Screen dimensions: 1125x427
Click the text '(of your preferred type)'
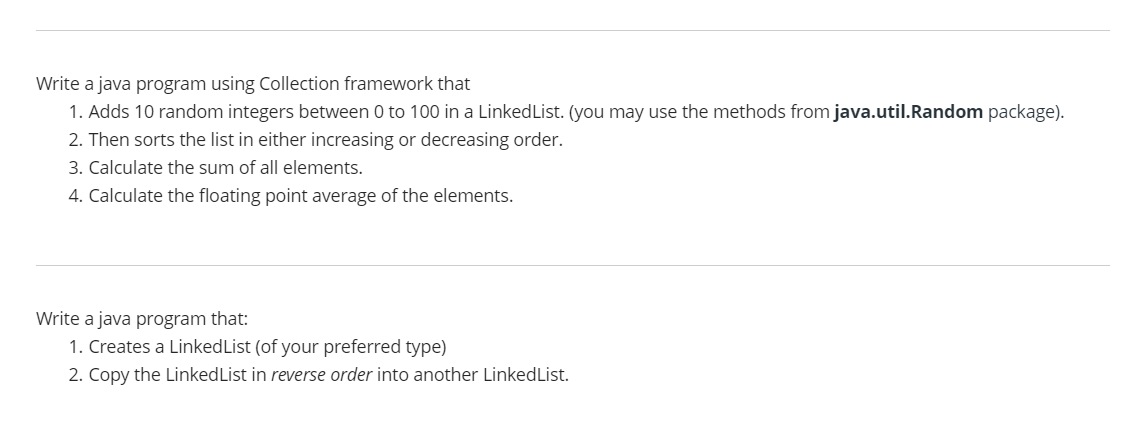350,347
